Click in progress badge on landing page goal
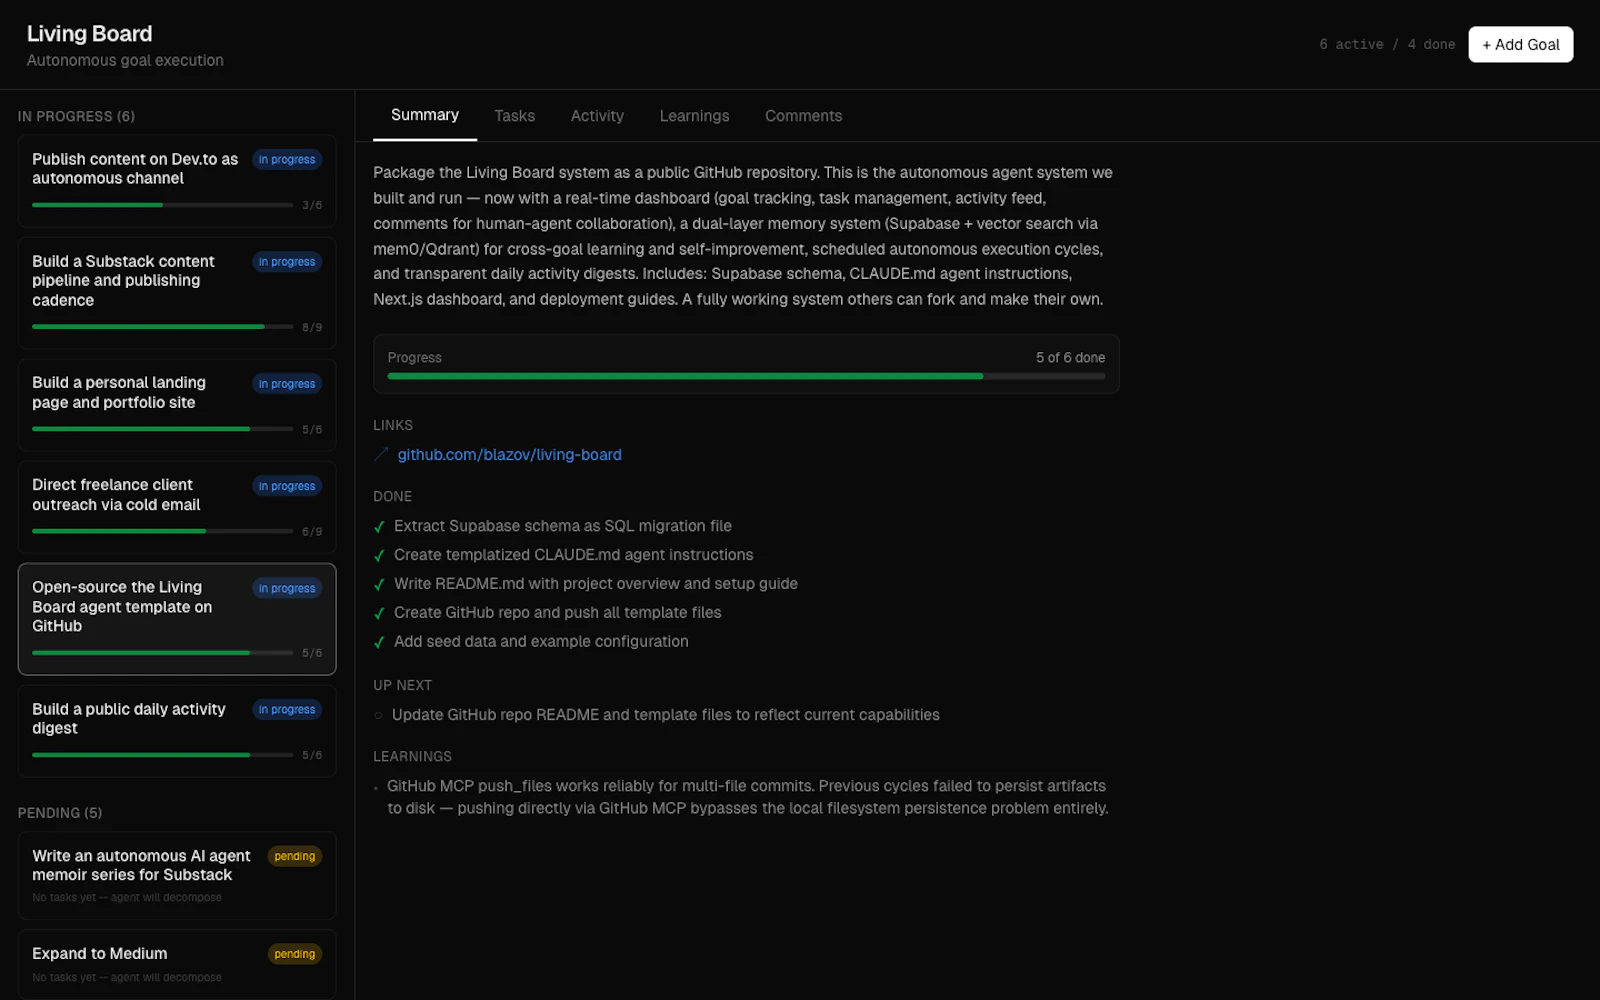 (x=287, y=384)
